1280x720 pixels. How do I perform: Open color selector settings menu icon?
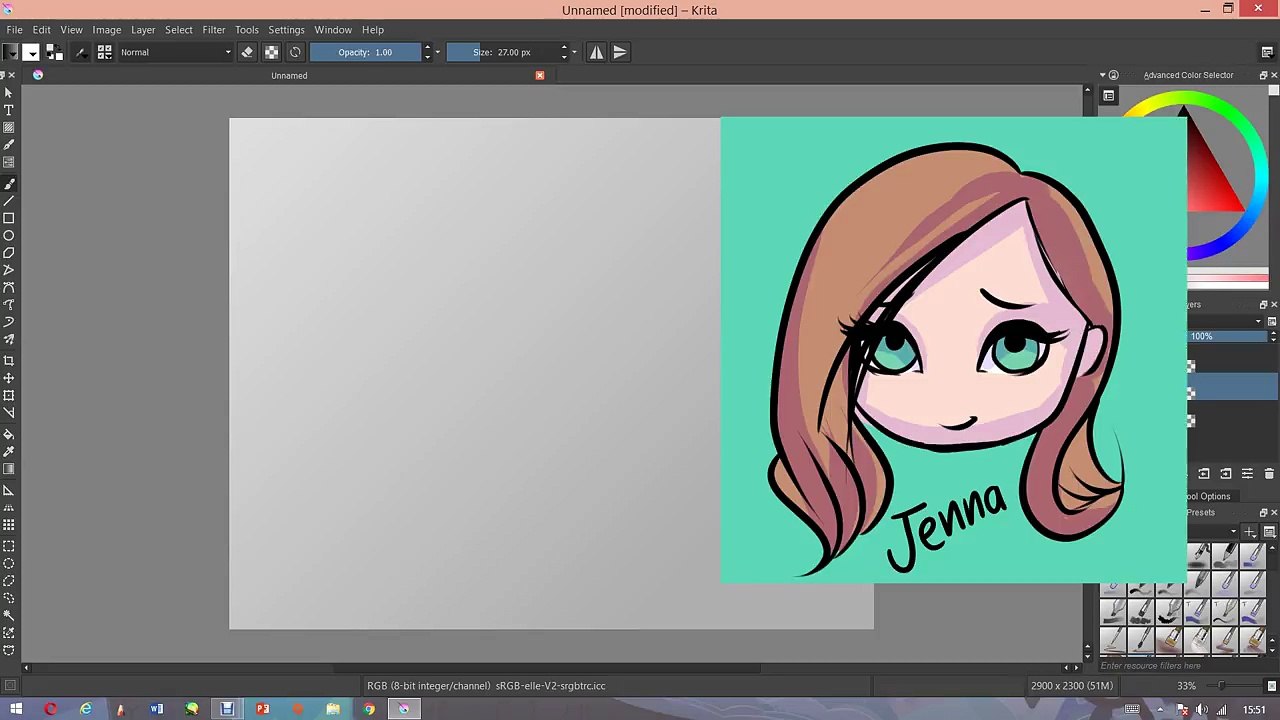pyautogui.click(x=1109, y=96)
